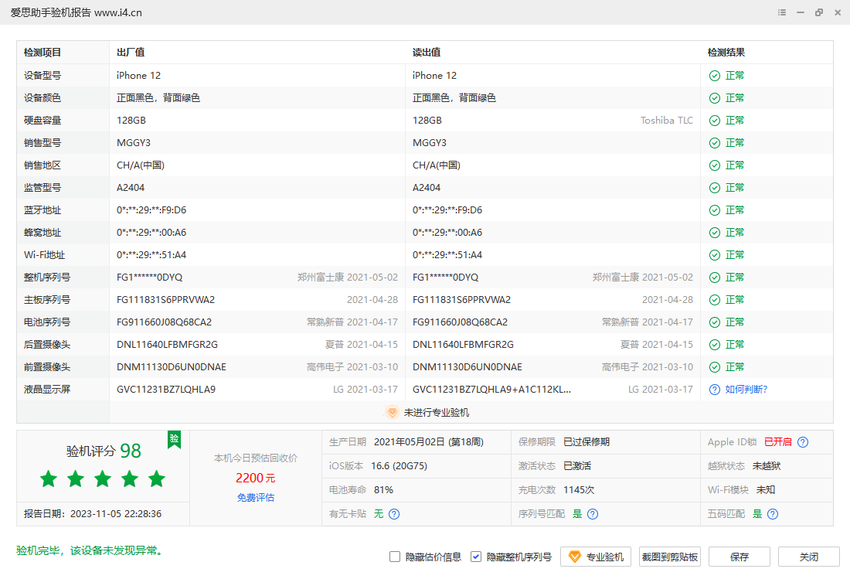Open the help icon next to 有无卡贴

[x=394, y=514]
